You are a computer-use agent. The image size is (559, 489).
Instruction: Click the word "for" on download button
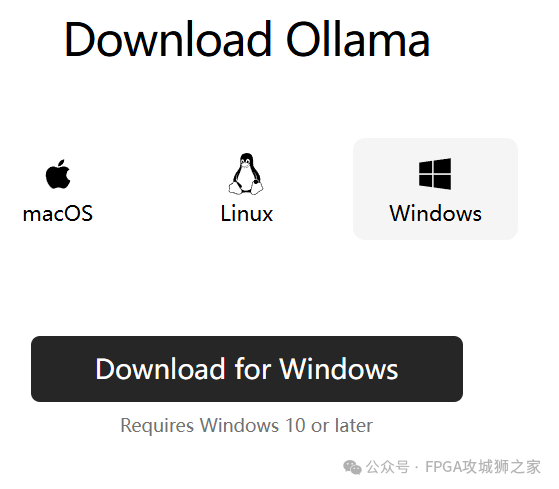coord(252,369)
